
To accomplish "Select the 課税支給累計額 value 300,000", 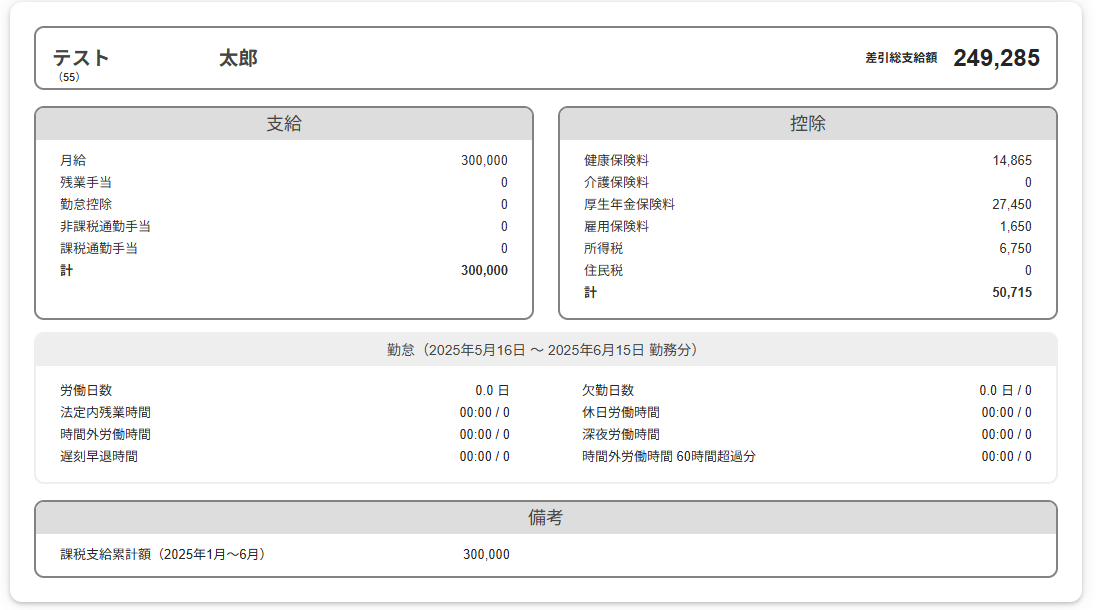I will (x=486, y=555).
